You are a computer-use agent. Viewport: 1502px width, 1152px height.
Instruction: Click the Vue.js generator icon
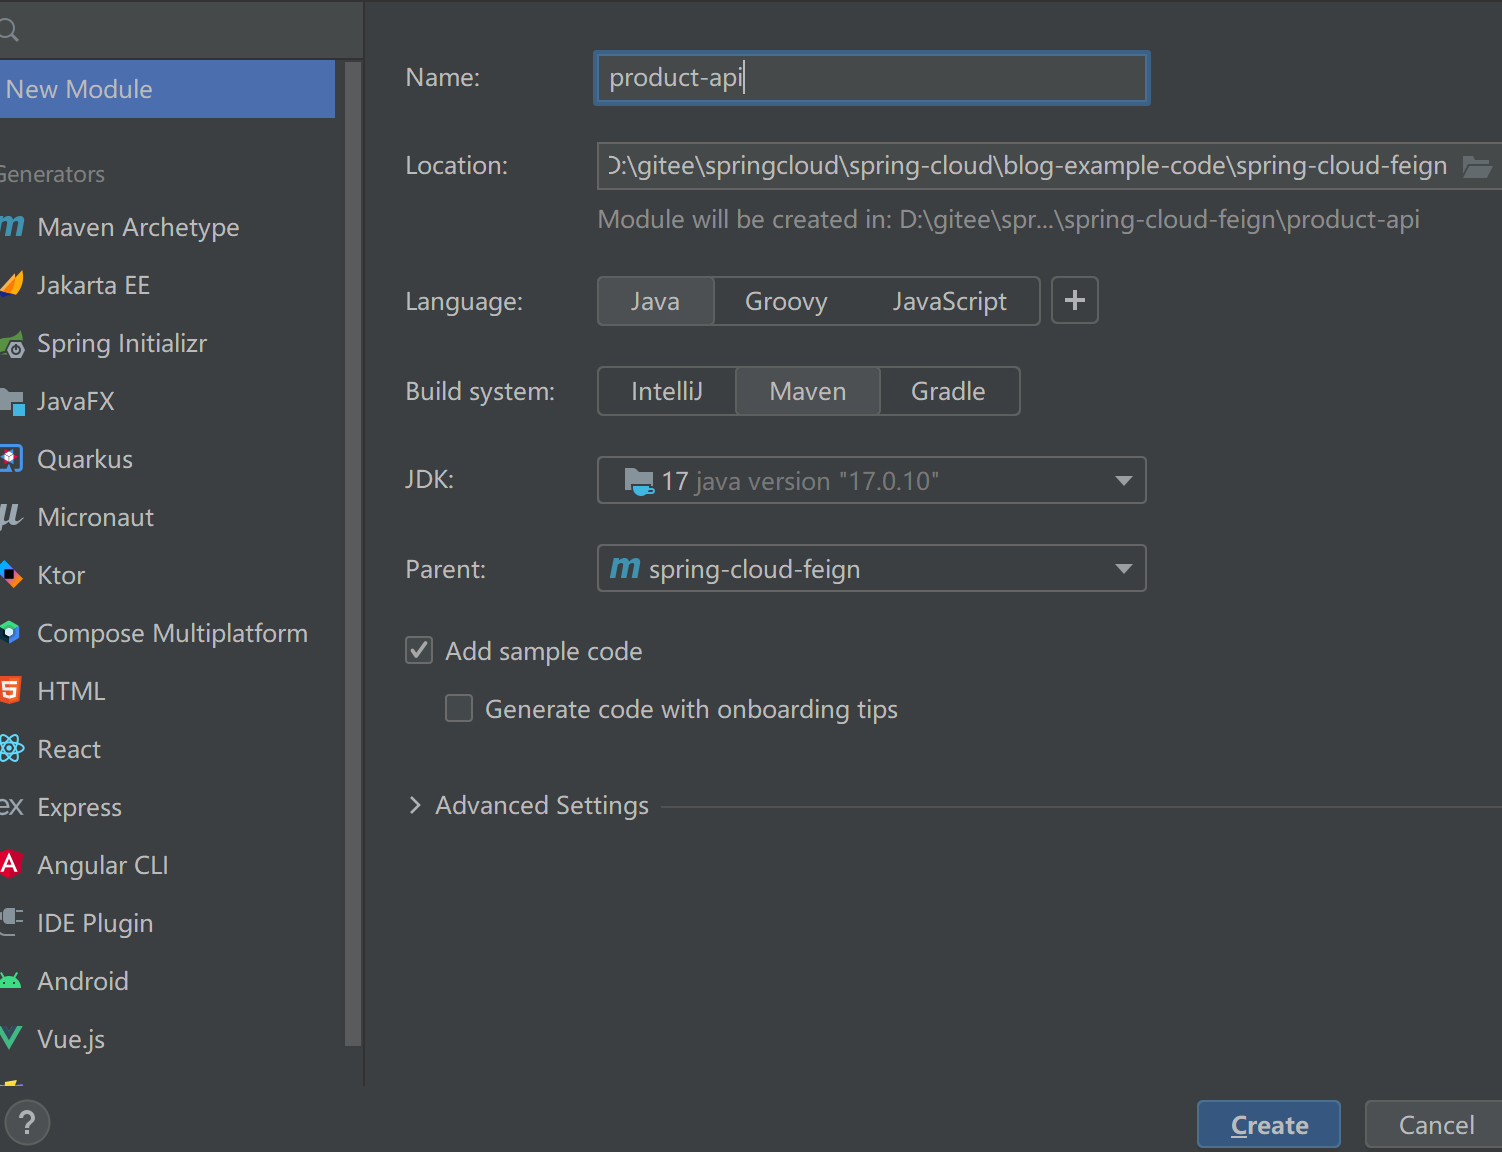11,1038
